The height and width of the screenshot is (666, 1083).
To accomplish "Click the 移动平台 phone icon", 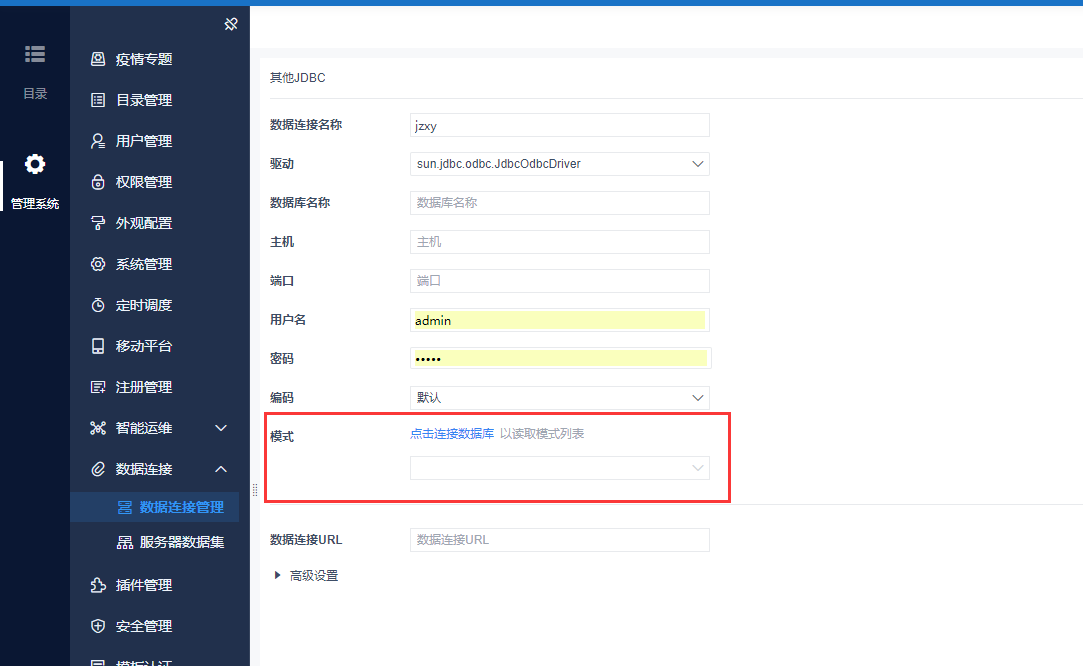I will 98,346.
